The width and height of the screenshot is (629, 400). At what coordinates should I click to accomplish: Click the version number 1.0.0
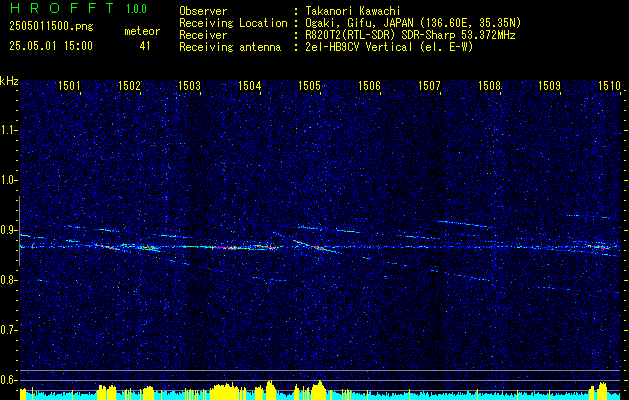point(136,9)
